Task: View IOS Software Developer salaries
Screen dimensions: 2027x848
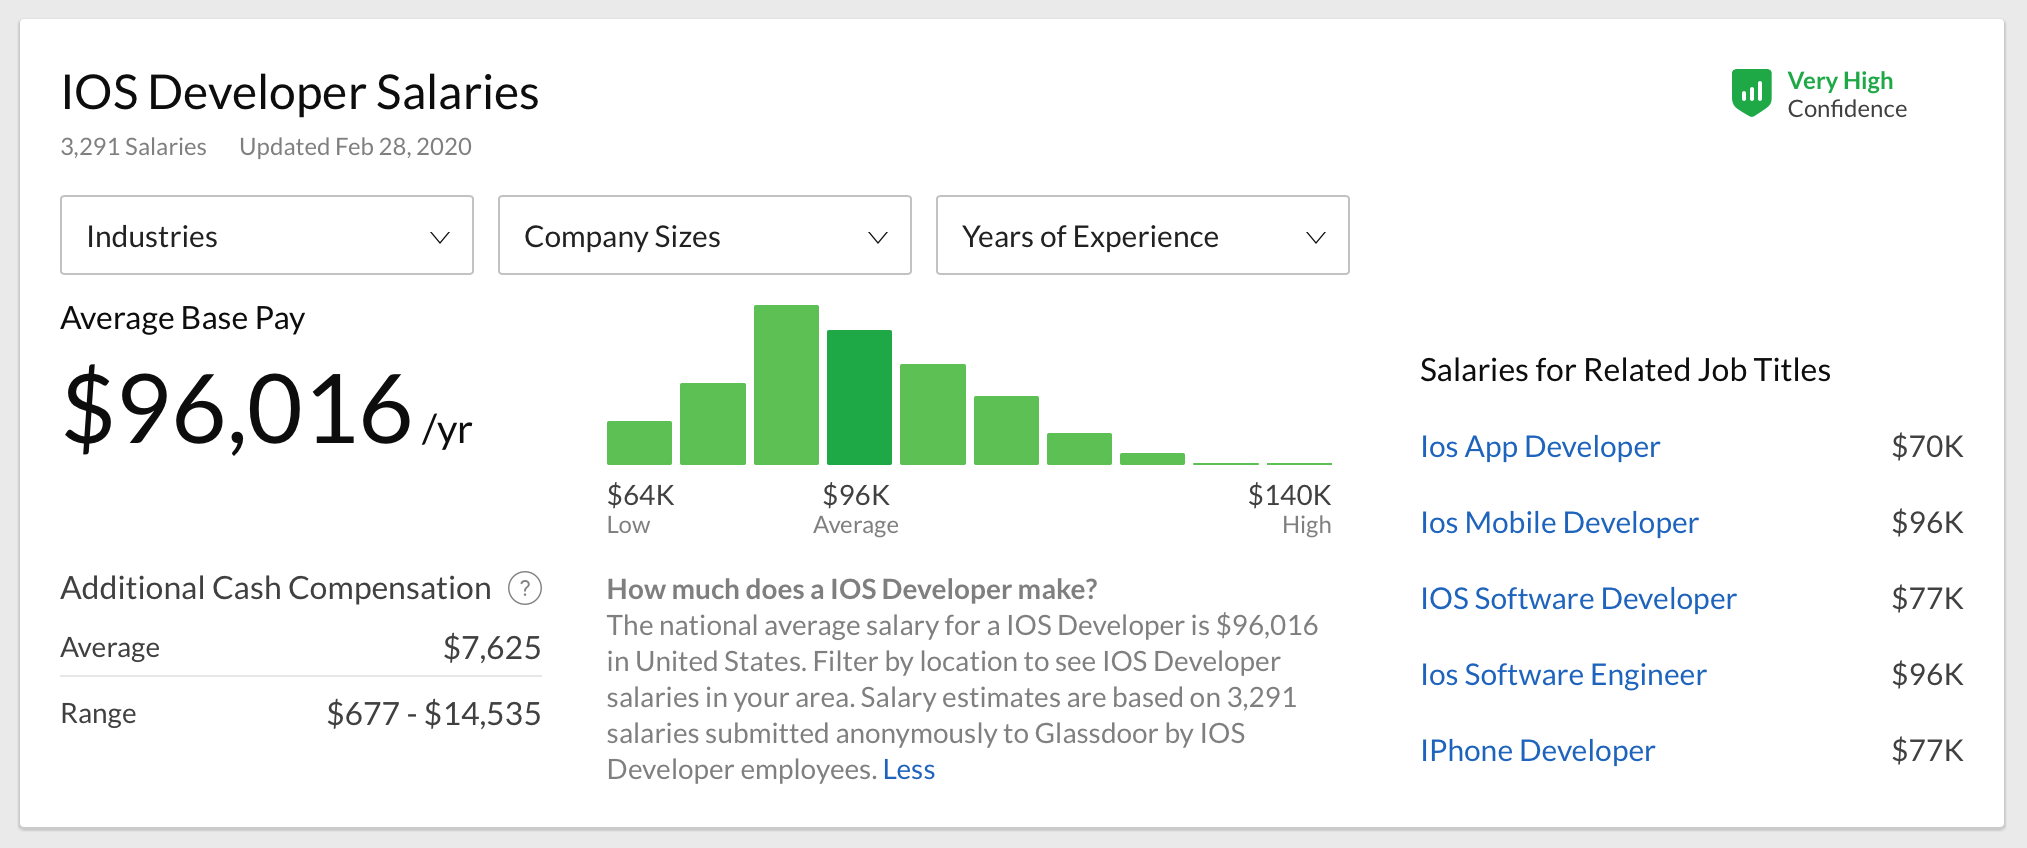Action: 1577,598
